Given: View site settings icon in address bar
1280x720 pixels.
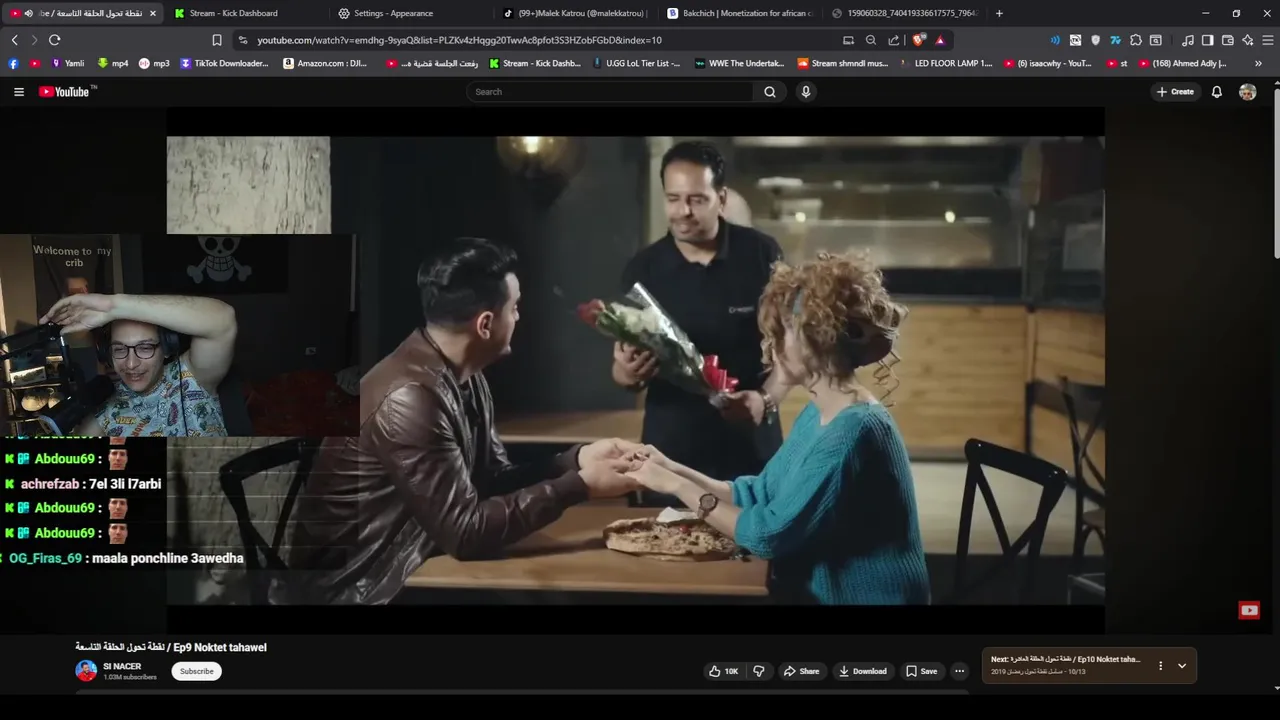Looking at the screenshot, I should pos(242,40).
